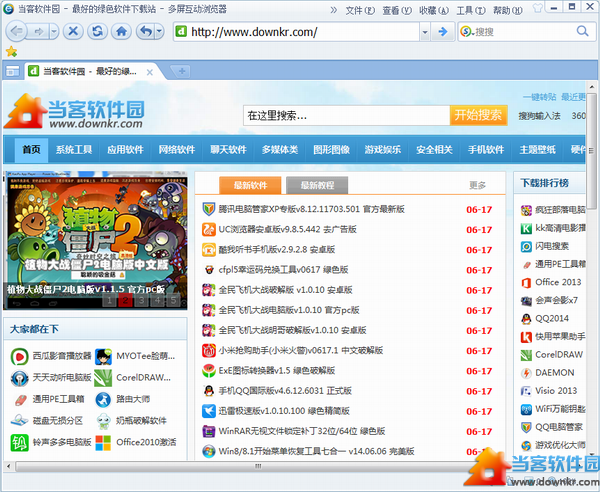Click the browser Back arrow button
The height and width of the screenshot is (492, 600).
point(16,31)
